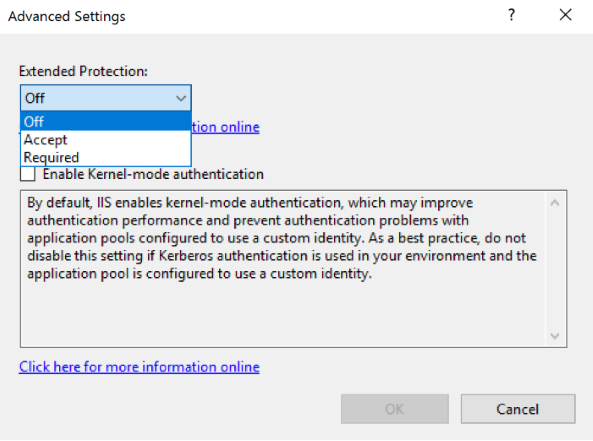Screen dimensions: 593x441
Task: Open the partially hidden online link beside the dropdown
Action: pos(226,127)
